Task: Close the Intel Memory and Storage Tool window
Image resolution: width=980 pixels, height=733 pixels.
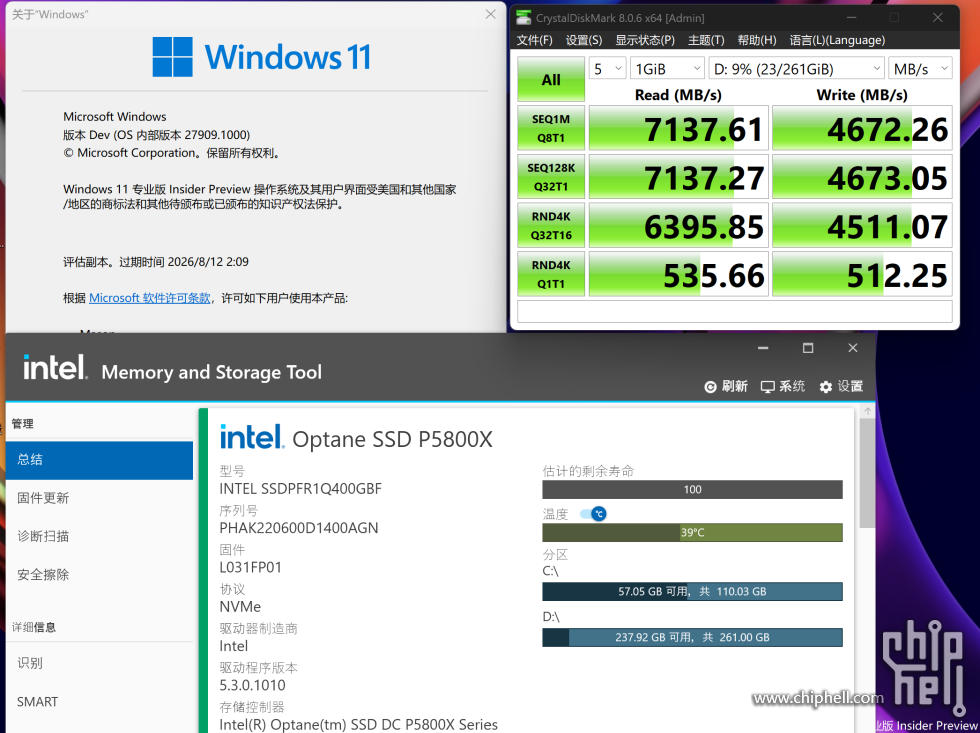Action: point(853,348)
